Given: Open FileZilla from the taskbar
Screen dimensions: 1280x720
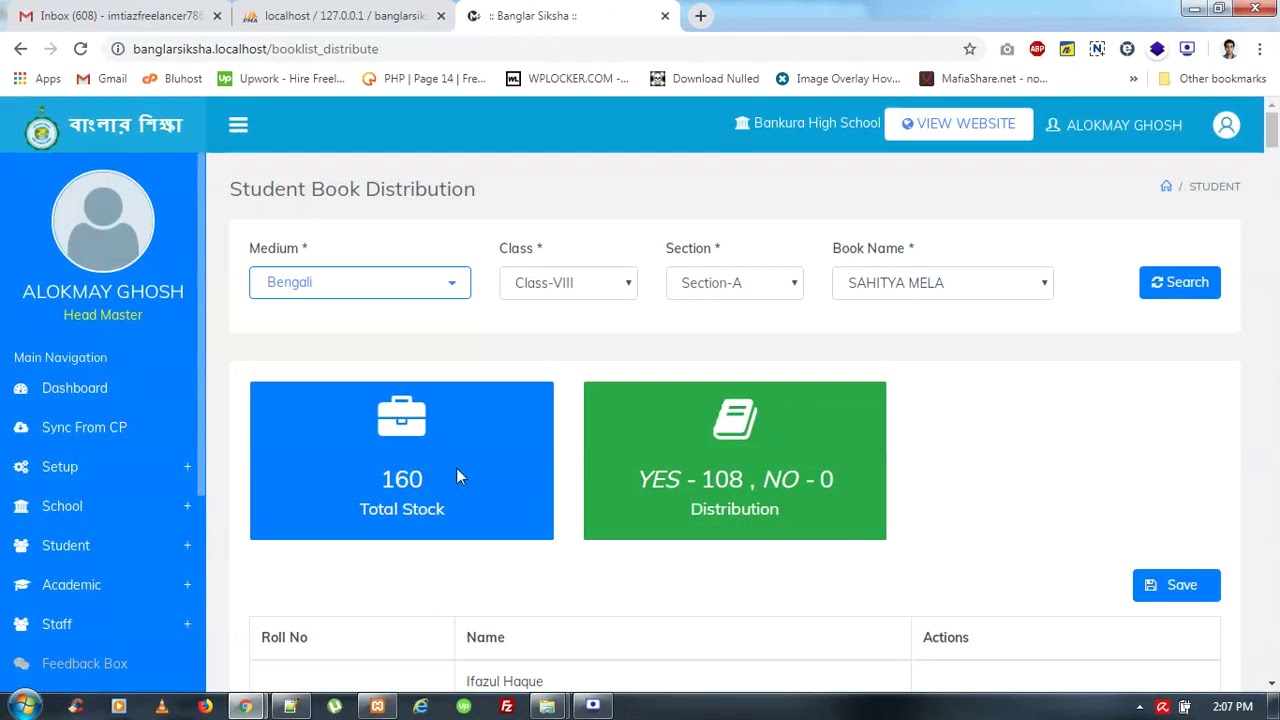Looking at the screenshot, I should tap(506, 706).
